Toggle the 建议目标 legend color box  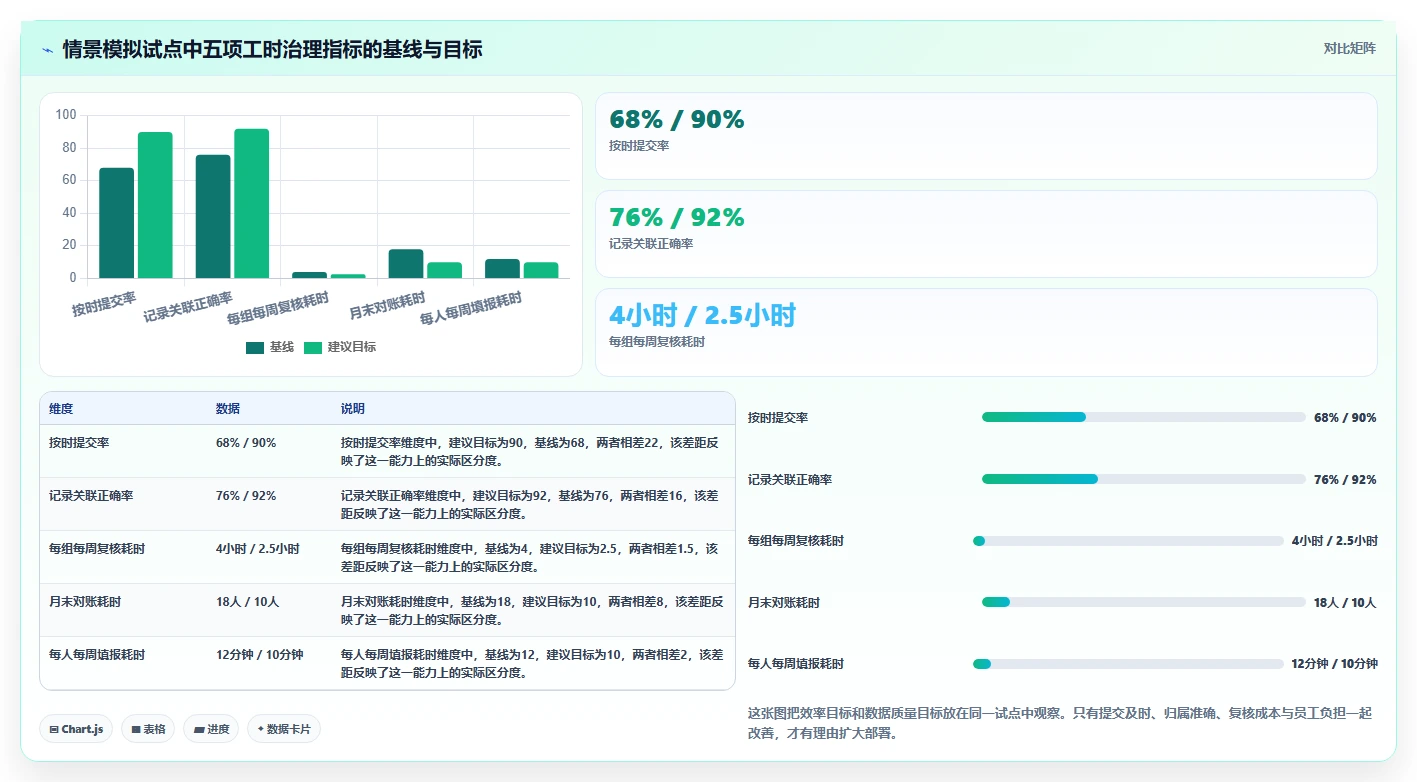click(313, 347)
